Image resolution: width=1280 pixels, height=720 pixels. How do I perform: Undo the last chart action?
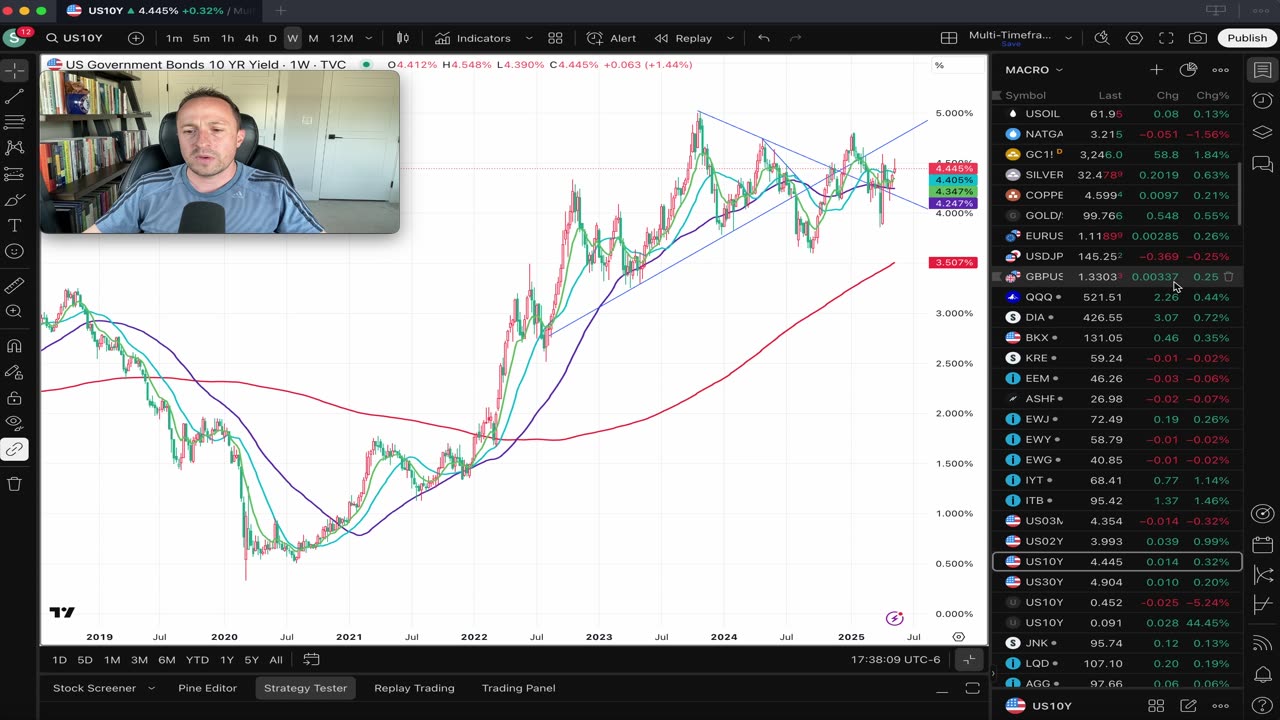point(764,38)
